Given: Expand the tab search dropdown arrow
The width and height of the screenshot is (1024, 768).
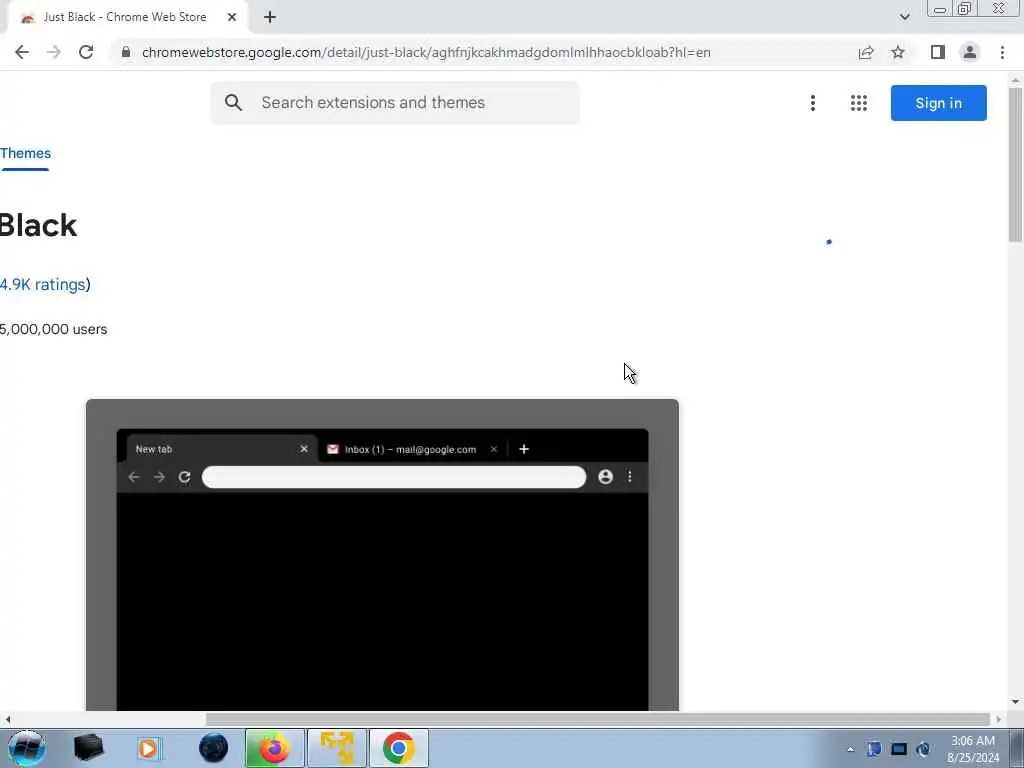Looking at the screenshot, I should pyautogui.click(x=904, y=17).
